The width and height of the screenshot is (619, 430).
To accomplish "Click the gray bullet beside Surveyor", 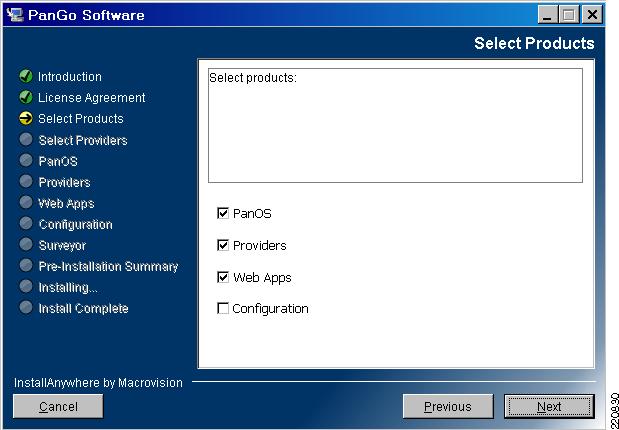I will point(26,244).
